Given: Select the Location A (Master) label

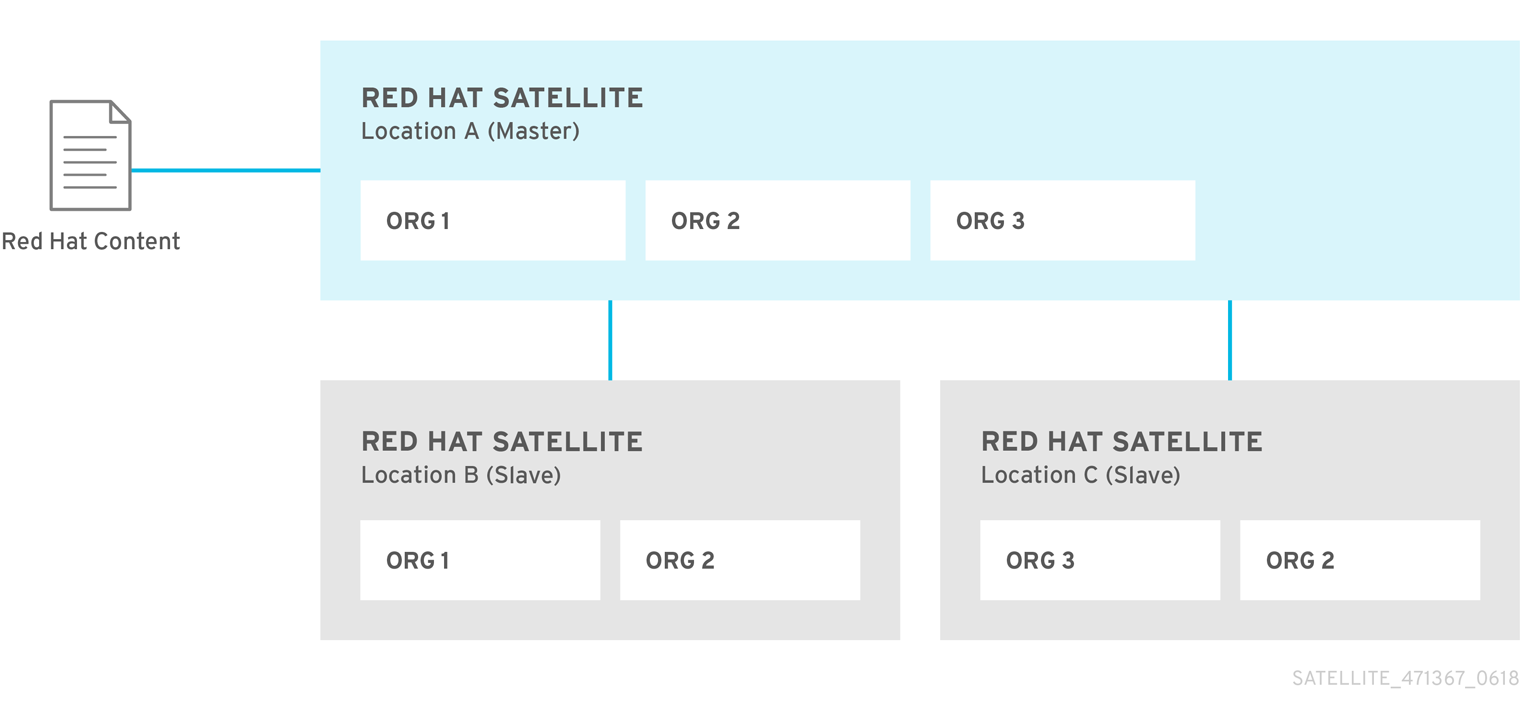Looking at the screenshot, I should coord(470,131).
